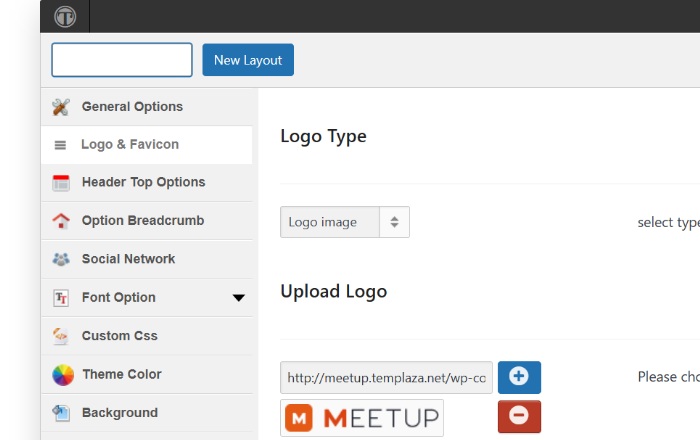Click the MEETUP logo preview thumbnail
Image resolution: width=700 pixels, height=440 pixels.
click(x=362, y=418)
